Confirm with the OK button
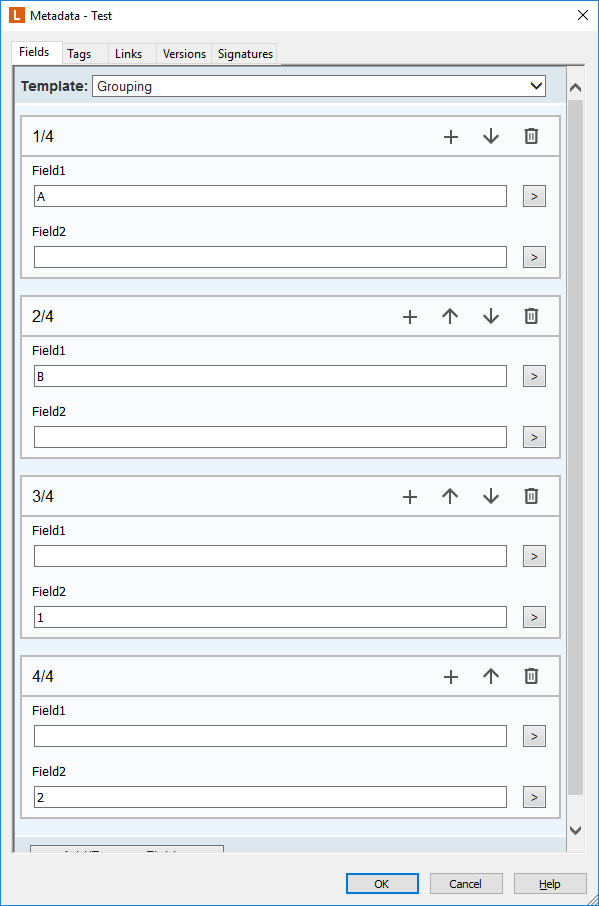This screenshot has width=599, height=906. 382,884
